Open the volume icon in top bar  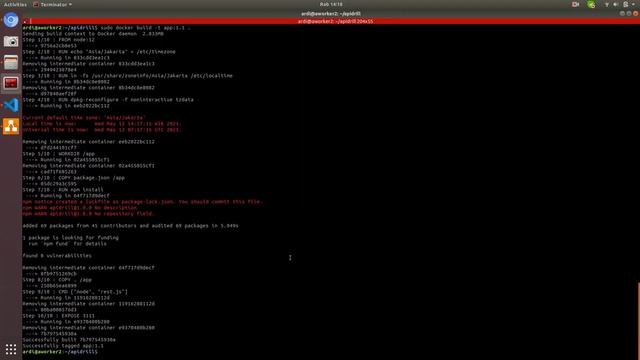[x=616, y=4]
